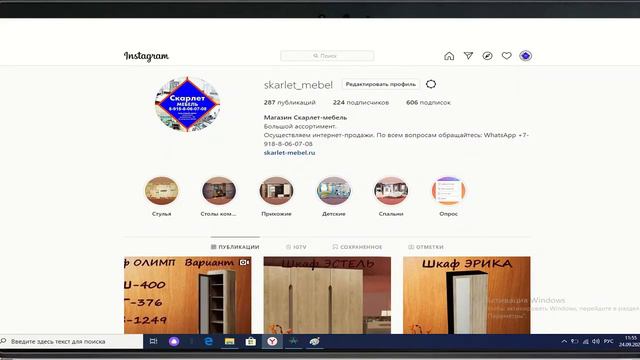The height and width of the screenshot is (360, 640).
Task: Open Task View on the taskbar
Action: point(153,341)
